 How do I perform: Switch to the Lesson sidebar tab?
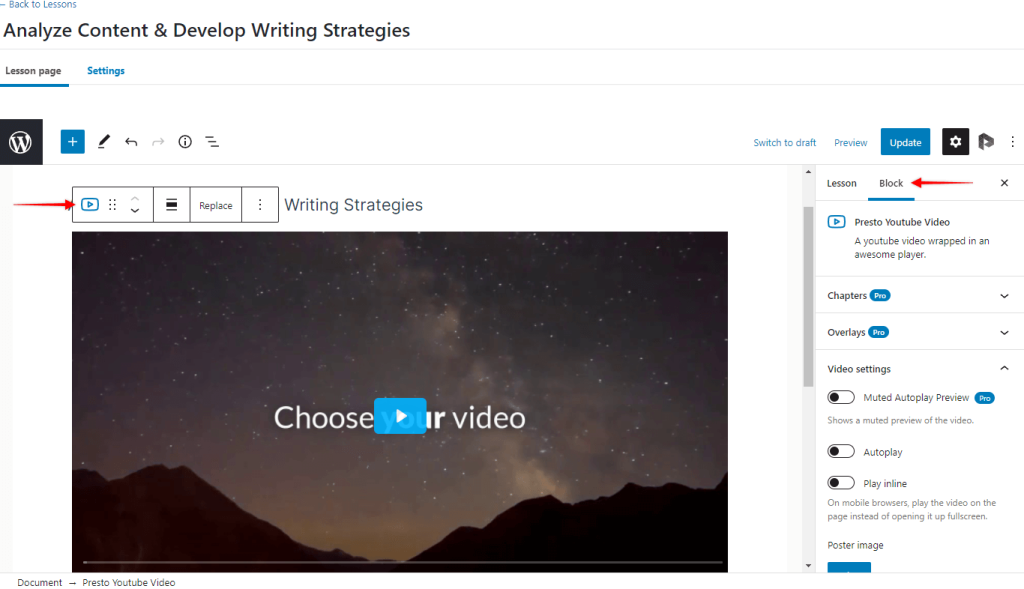pos(841,183)
